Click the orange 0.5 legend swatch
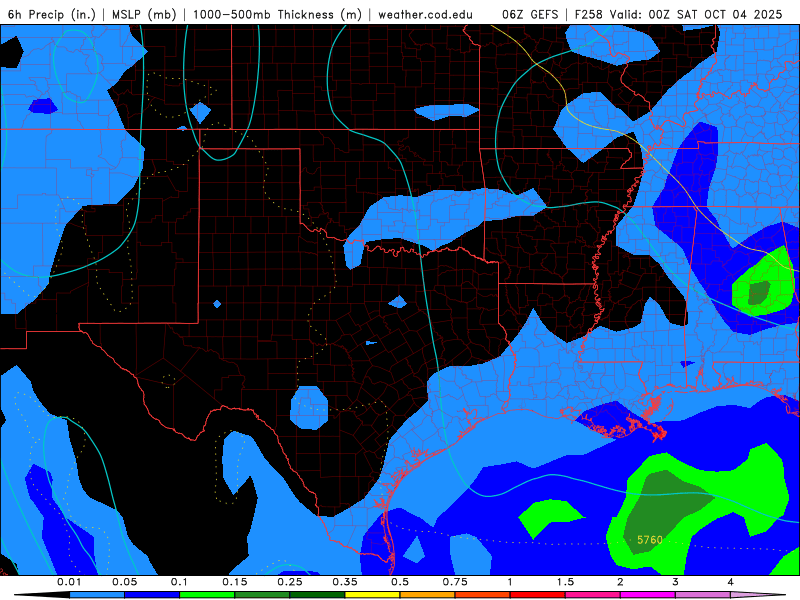 [x=428, y=595]
